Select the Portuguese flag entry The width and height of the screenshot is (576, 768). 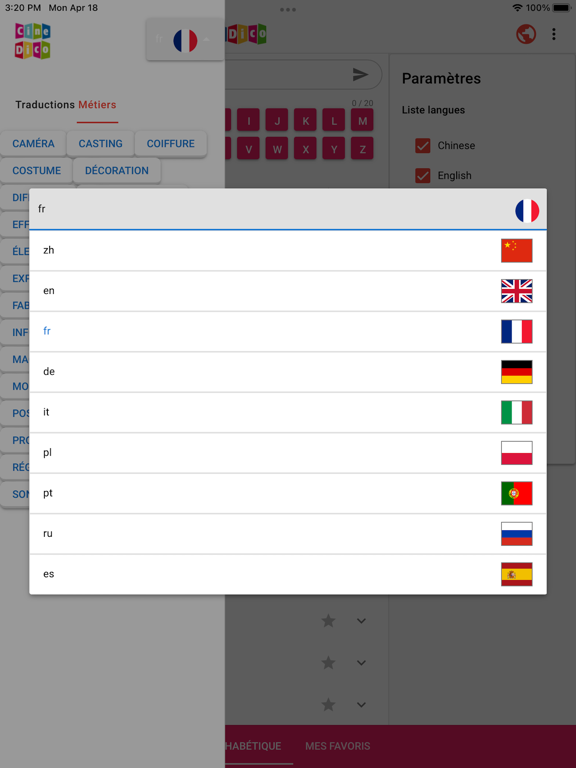pyautogui.click(x=516, y=493)
